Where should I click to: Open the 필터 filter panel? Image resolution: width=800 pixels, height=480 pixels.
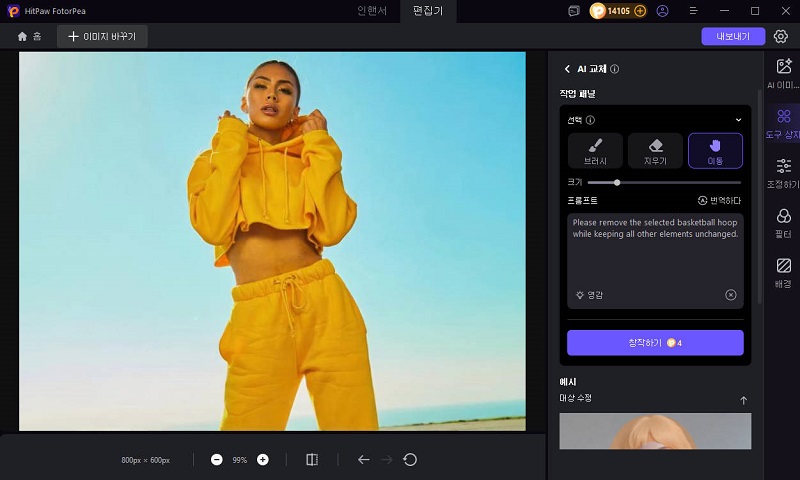coord(784,222)
